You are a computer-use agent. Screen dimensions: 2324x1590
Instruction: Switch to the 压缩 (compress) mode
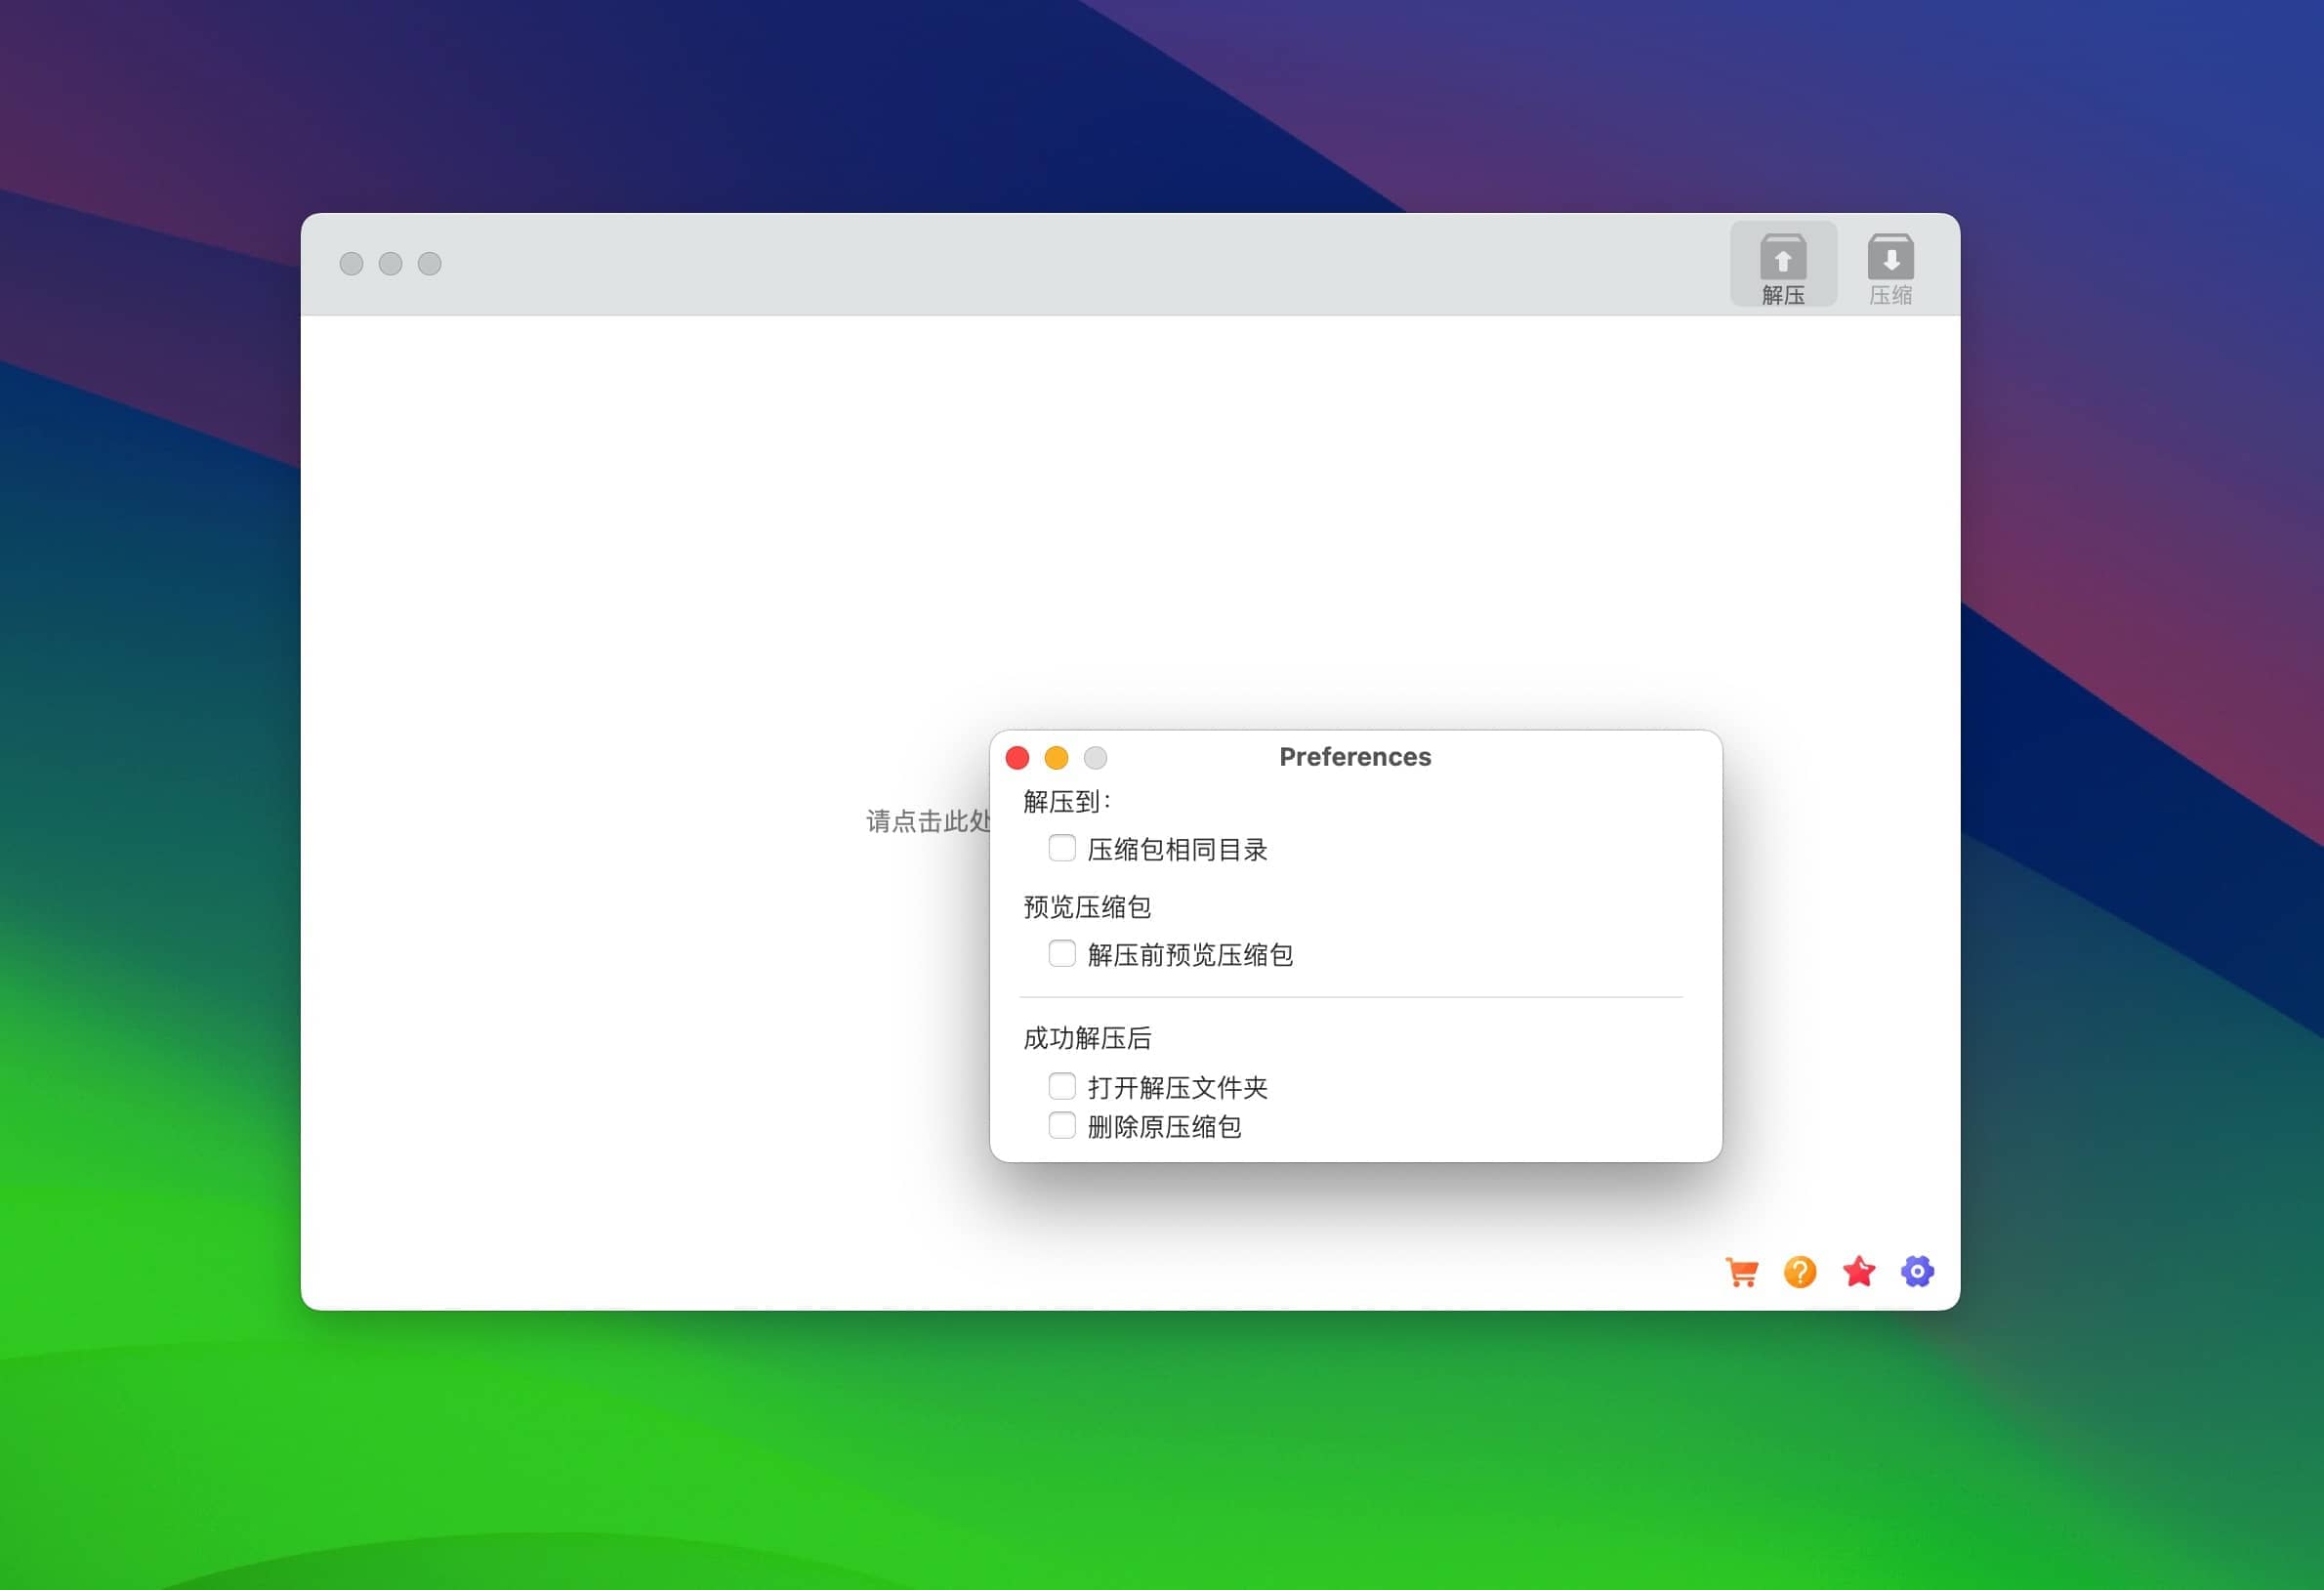coord(1890,265)
